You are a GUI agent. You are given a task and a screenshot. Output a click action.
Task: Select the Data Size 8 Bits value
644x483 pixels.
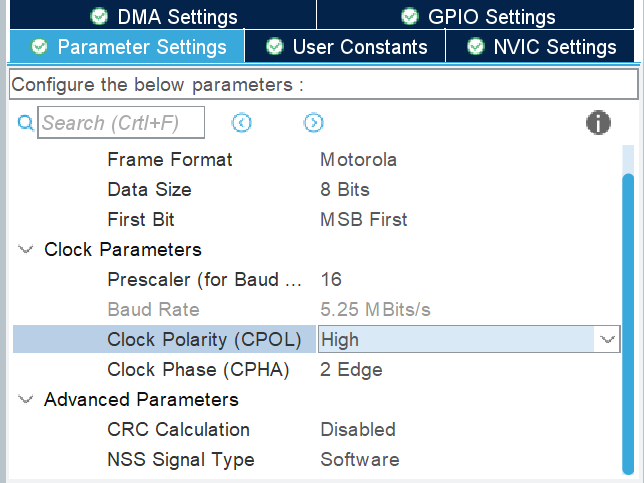tap(345, 190)
